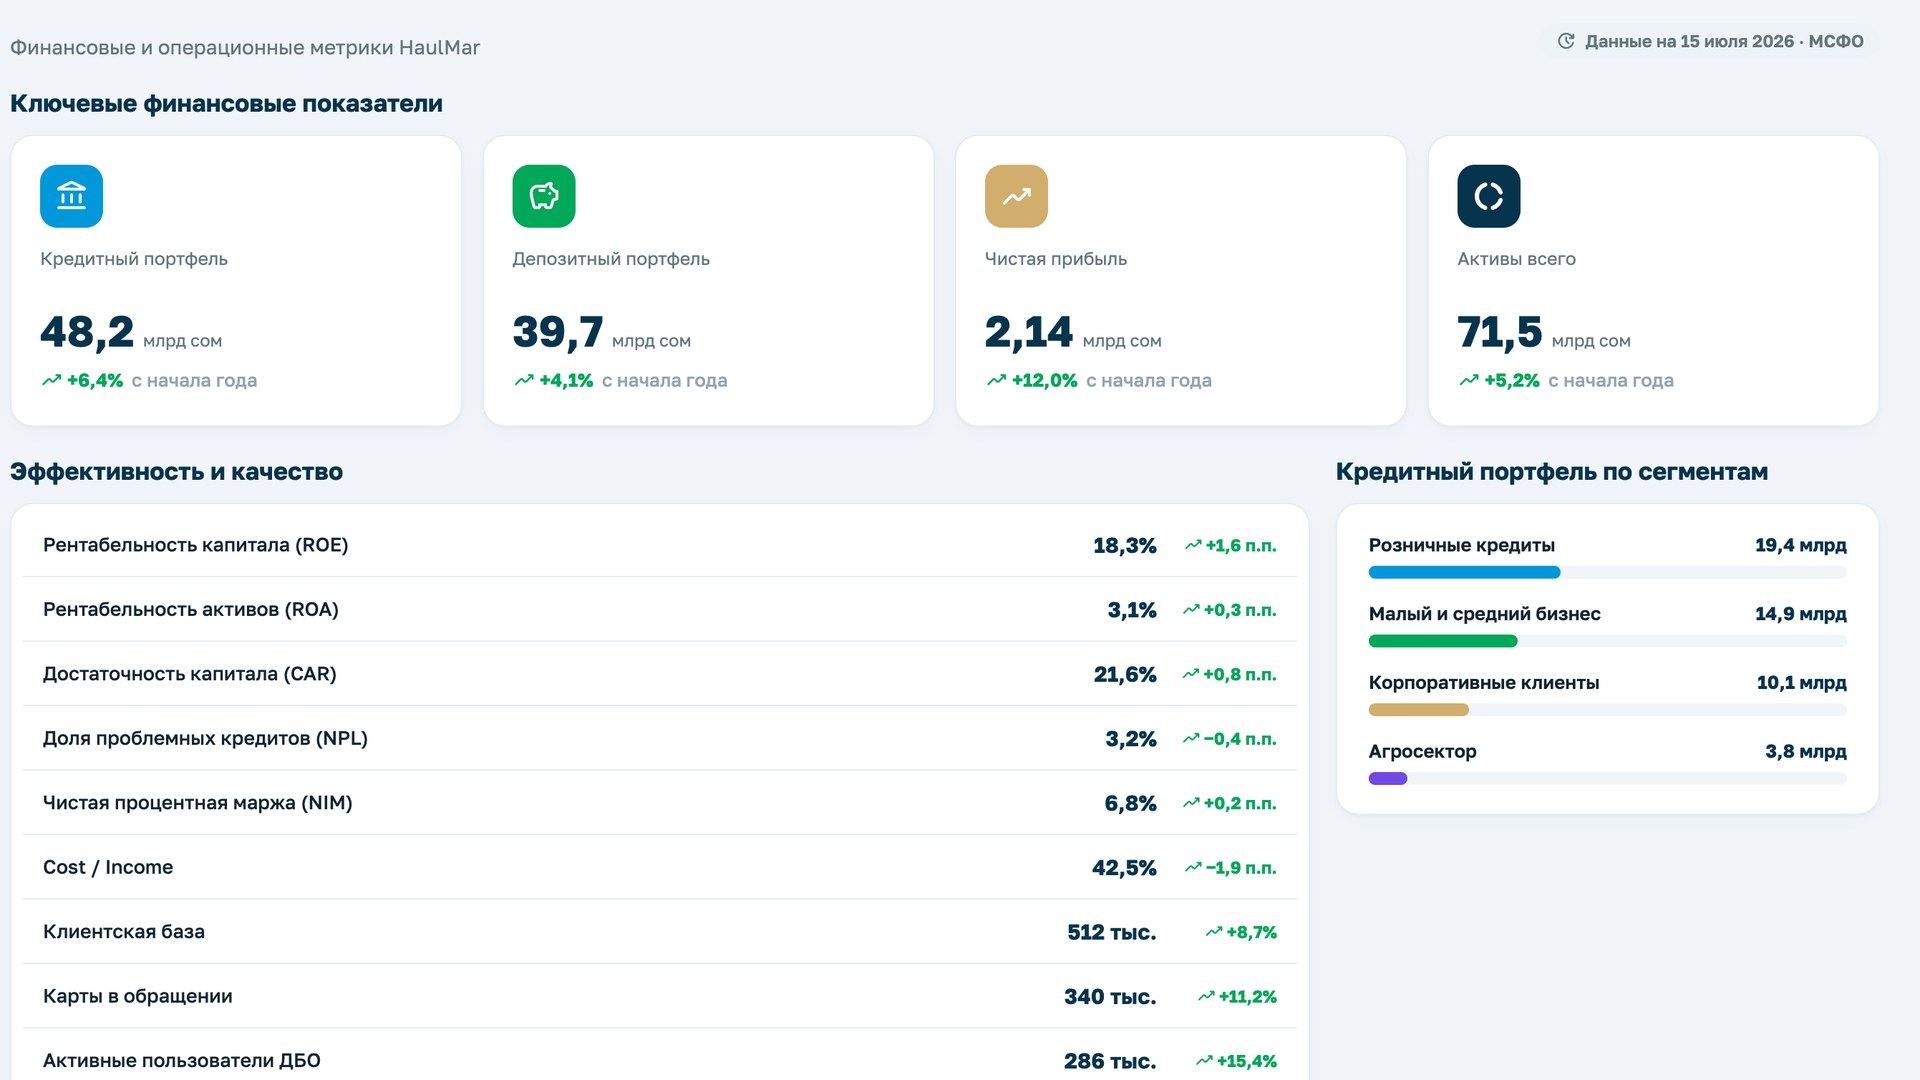Select the Достаточность капитала (CAR) label

190,674
